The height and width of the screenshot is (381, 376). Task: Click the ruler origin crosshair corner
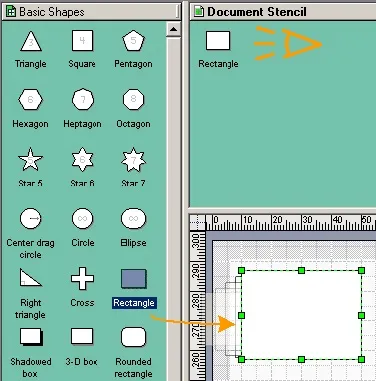click(x=198, y=222)
